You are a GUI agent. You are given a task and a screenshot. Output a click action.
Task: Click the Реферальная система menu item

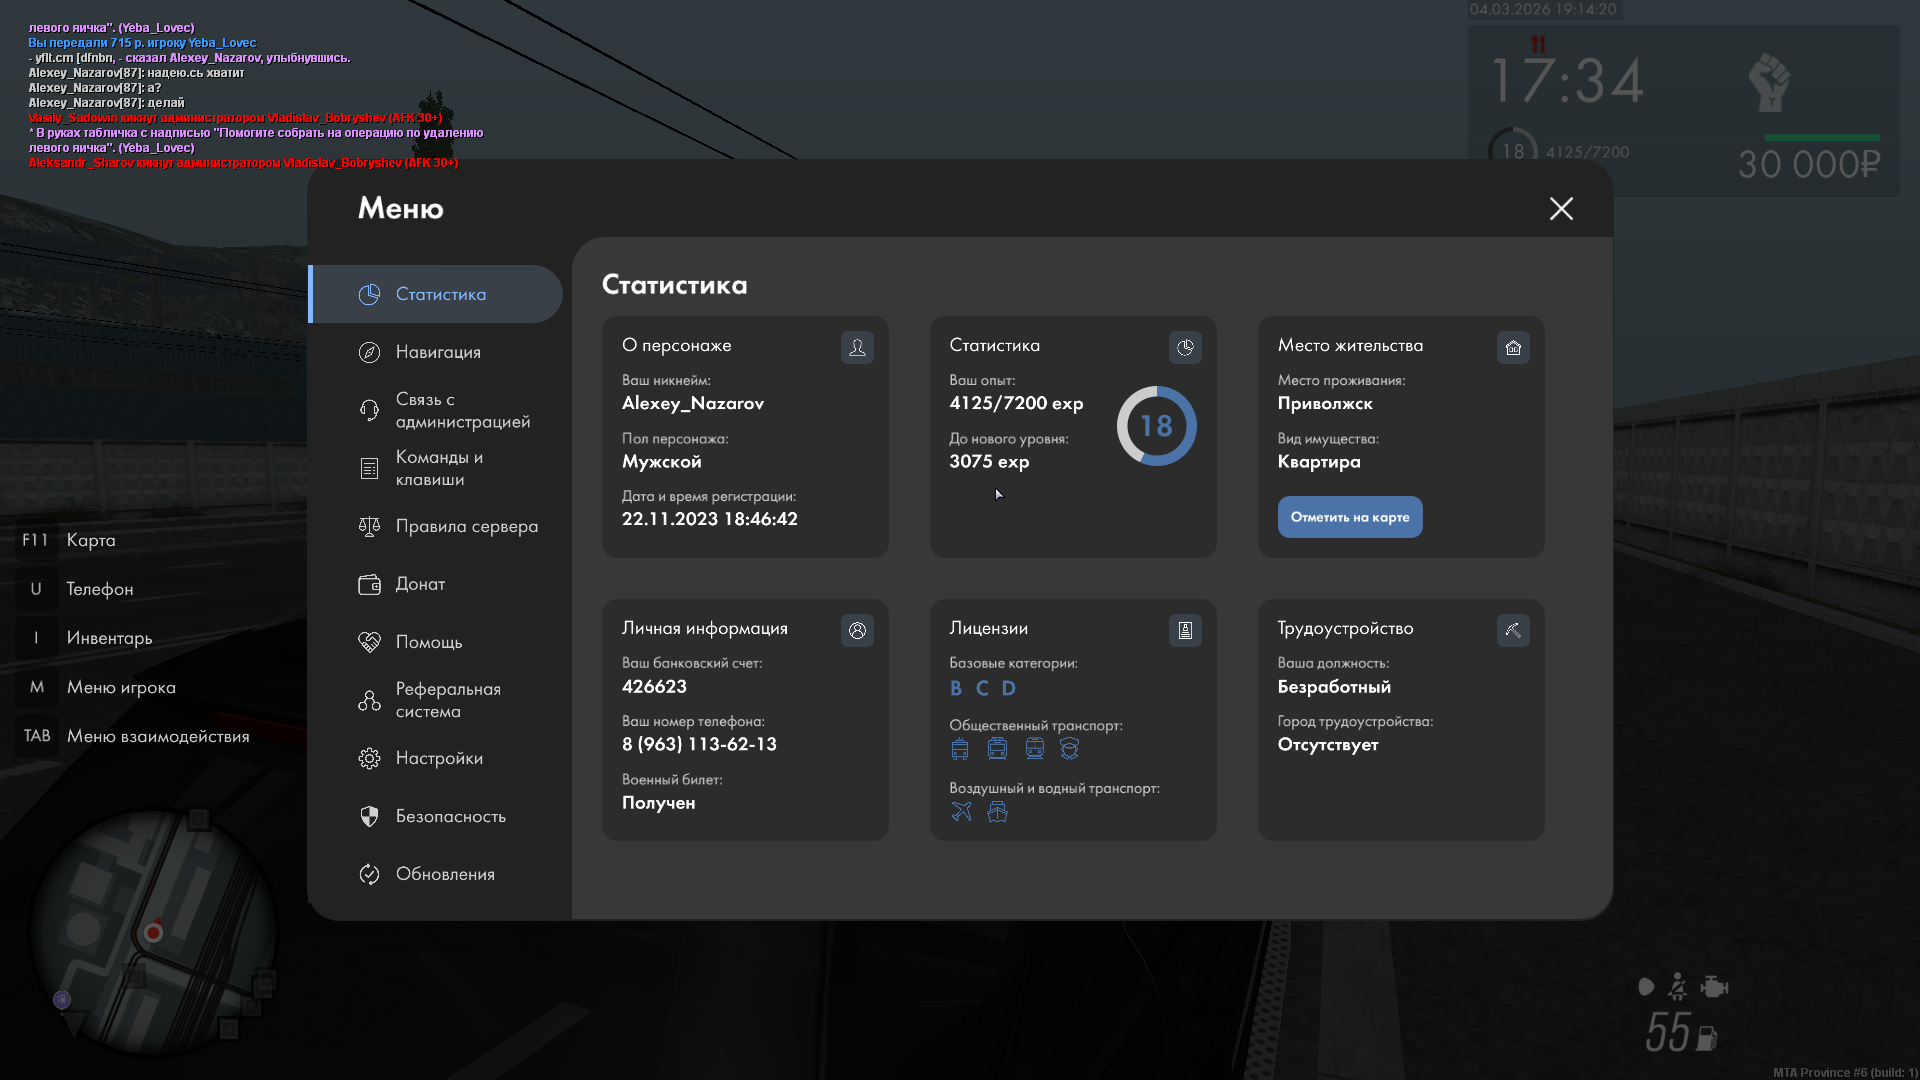pyautogui.click(x=447, y=700)
